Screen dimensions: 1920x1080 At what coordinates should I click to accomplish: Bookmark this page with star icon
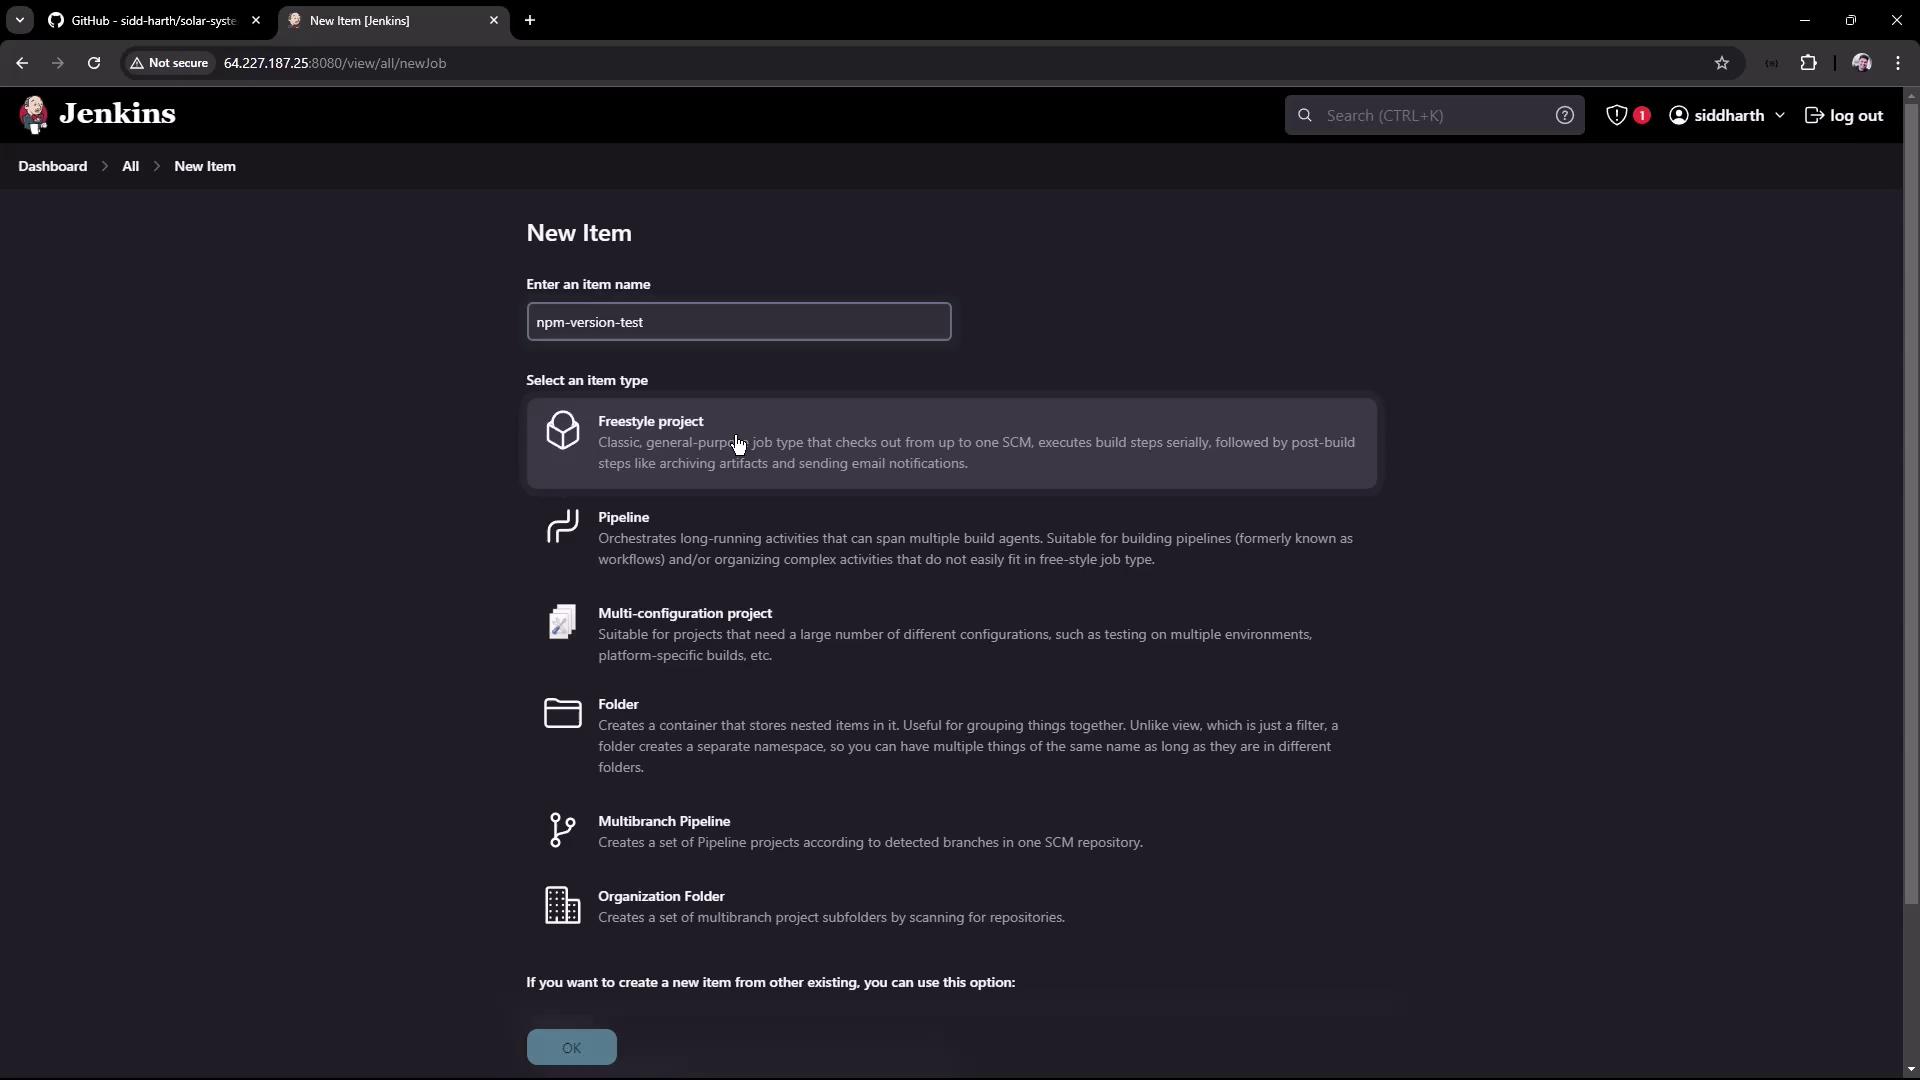[x=1721, y=63]
